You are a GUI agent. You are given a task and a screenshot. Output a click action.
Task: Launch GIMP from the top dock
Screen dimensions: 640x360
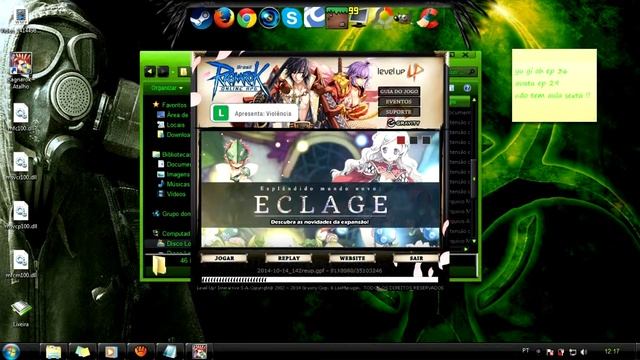click(x=403, y=18)
